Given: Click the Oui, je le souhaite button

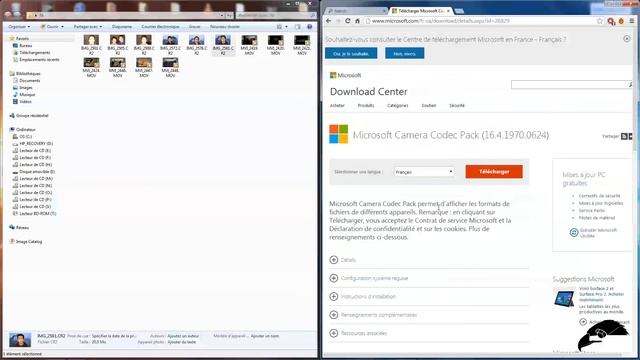Looking at the screenshot, I should [x=351, y=53].
